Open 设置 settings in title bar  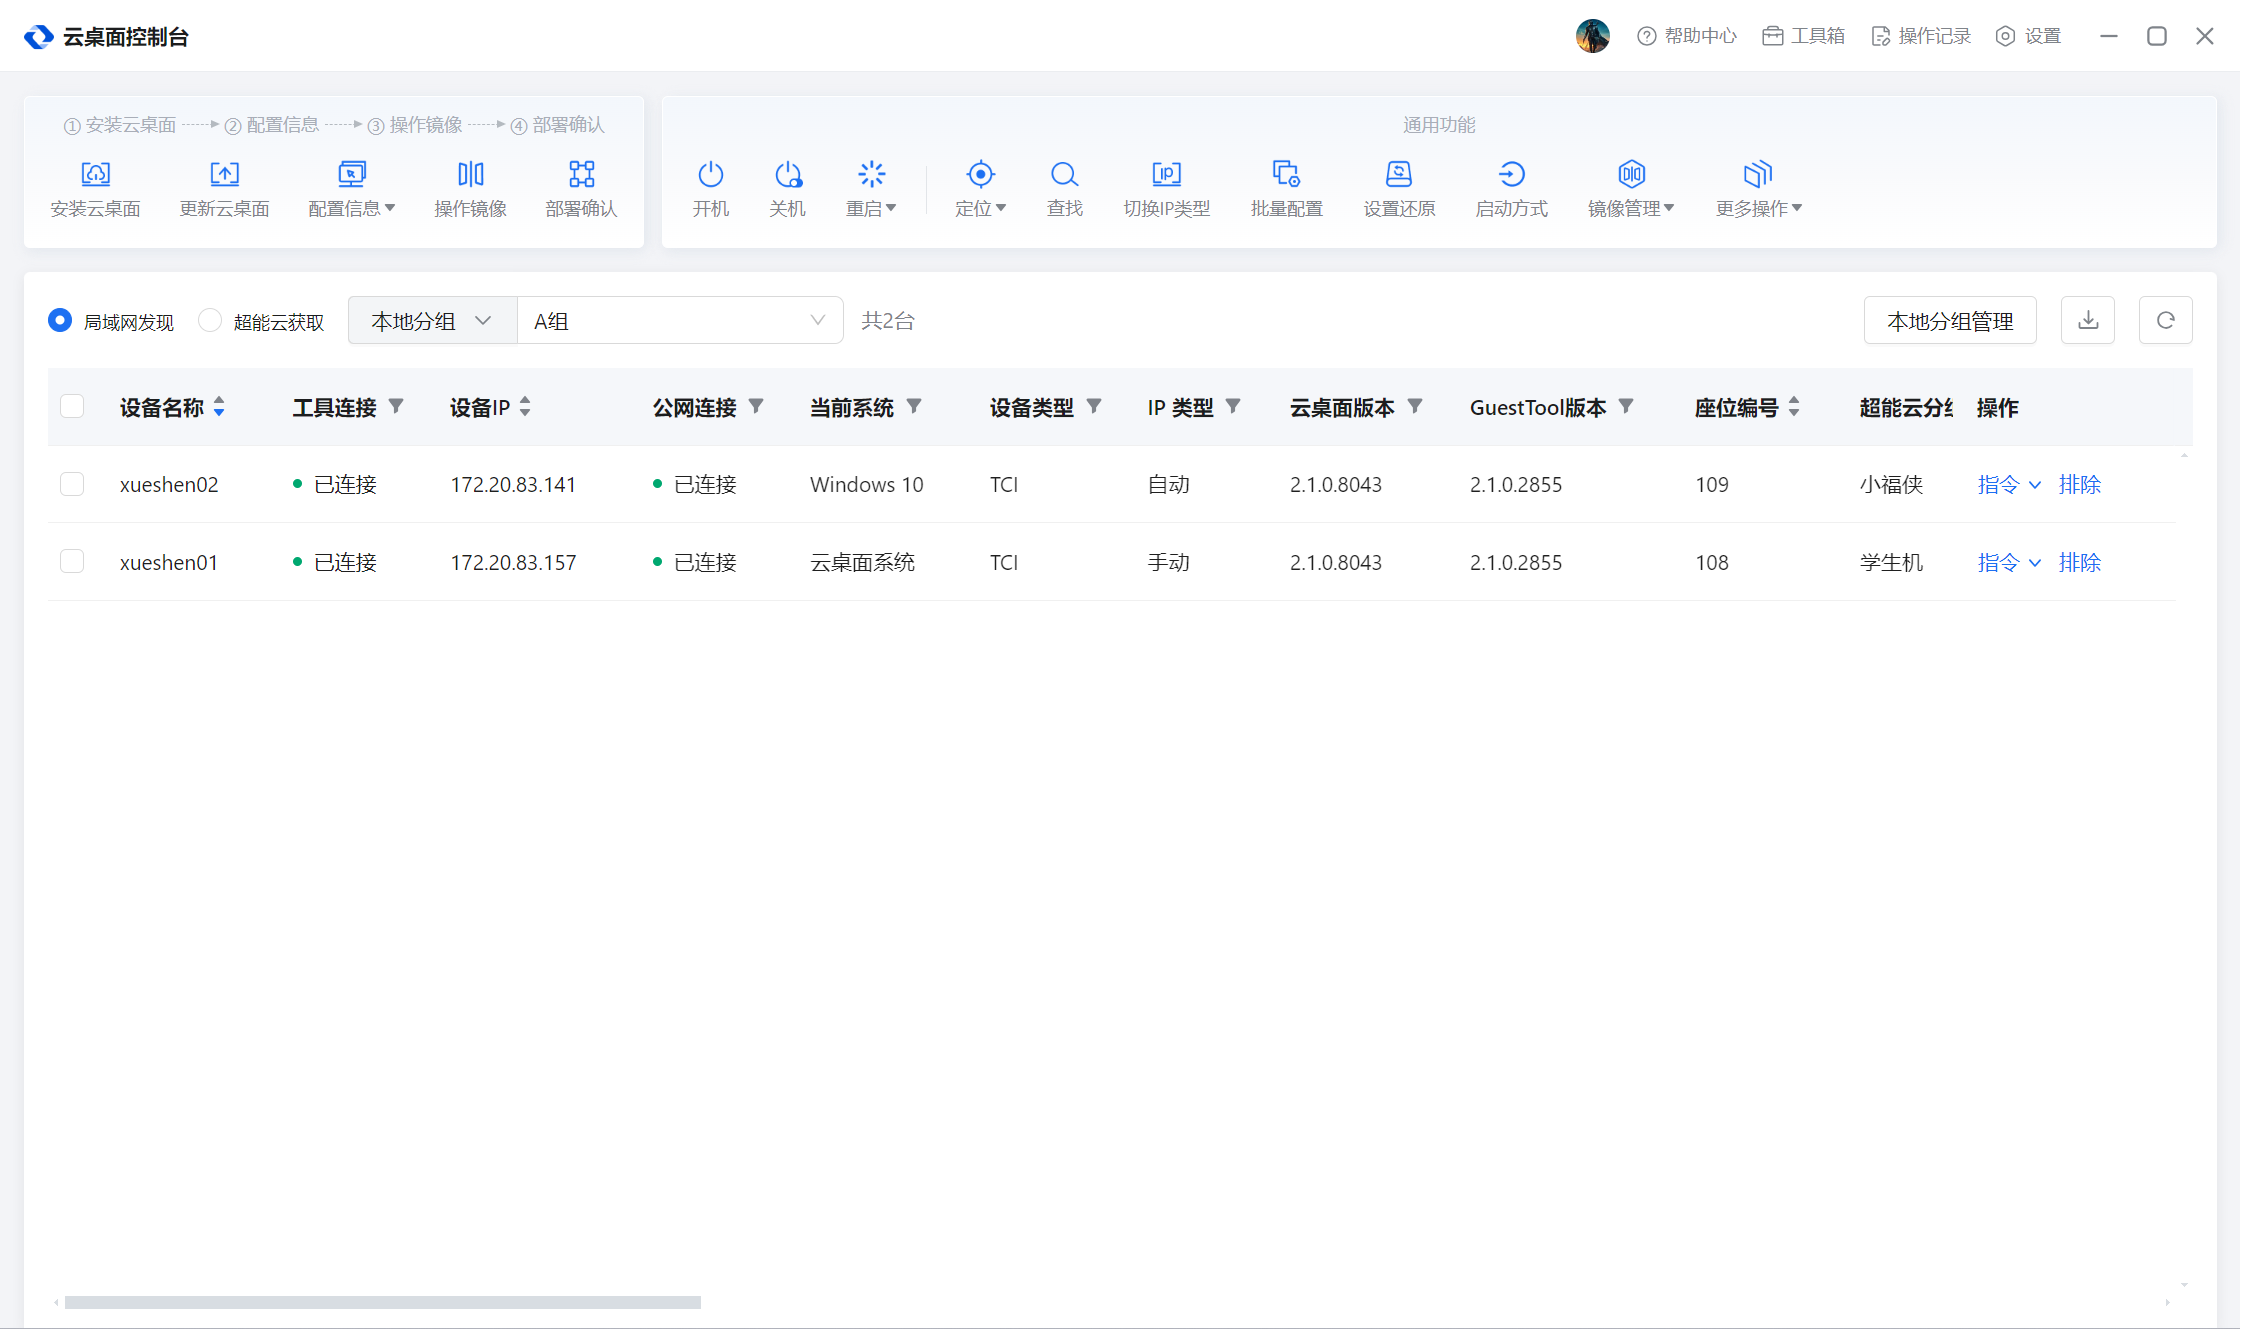[x=2029, y=36]
